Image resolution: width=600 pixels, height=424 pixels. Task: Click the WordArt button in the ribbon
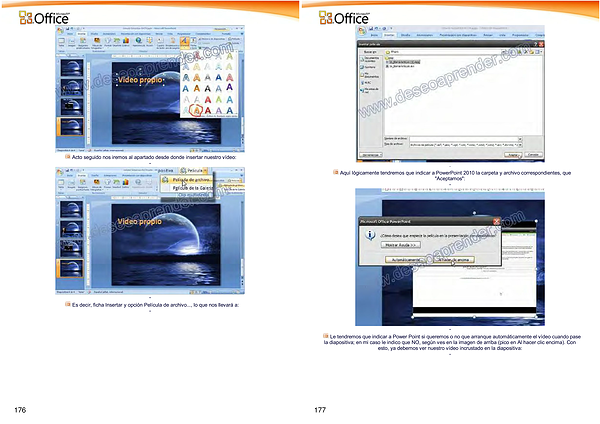coord(186,43)
